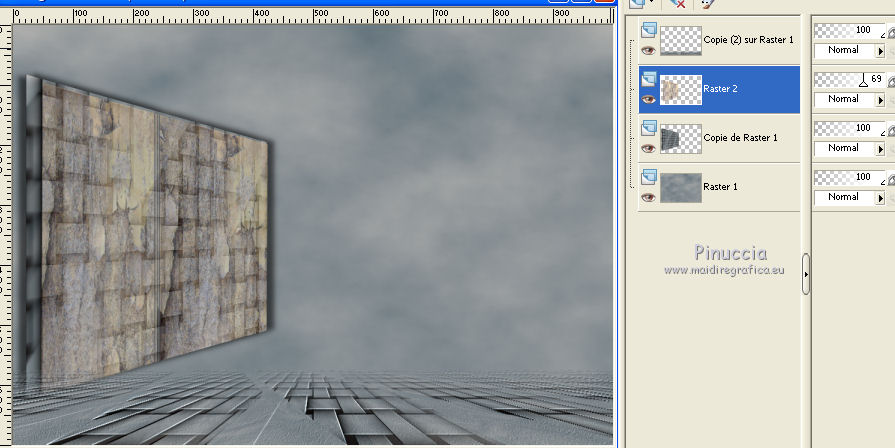895x448 pixels.
Task: Click Normal blend mode field of Raster 1
Action: [x=844, y=198]
